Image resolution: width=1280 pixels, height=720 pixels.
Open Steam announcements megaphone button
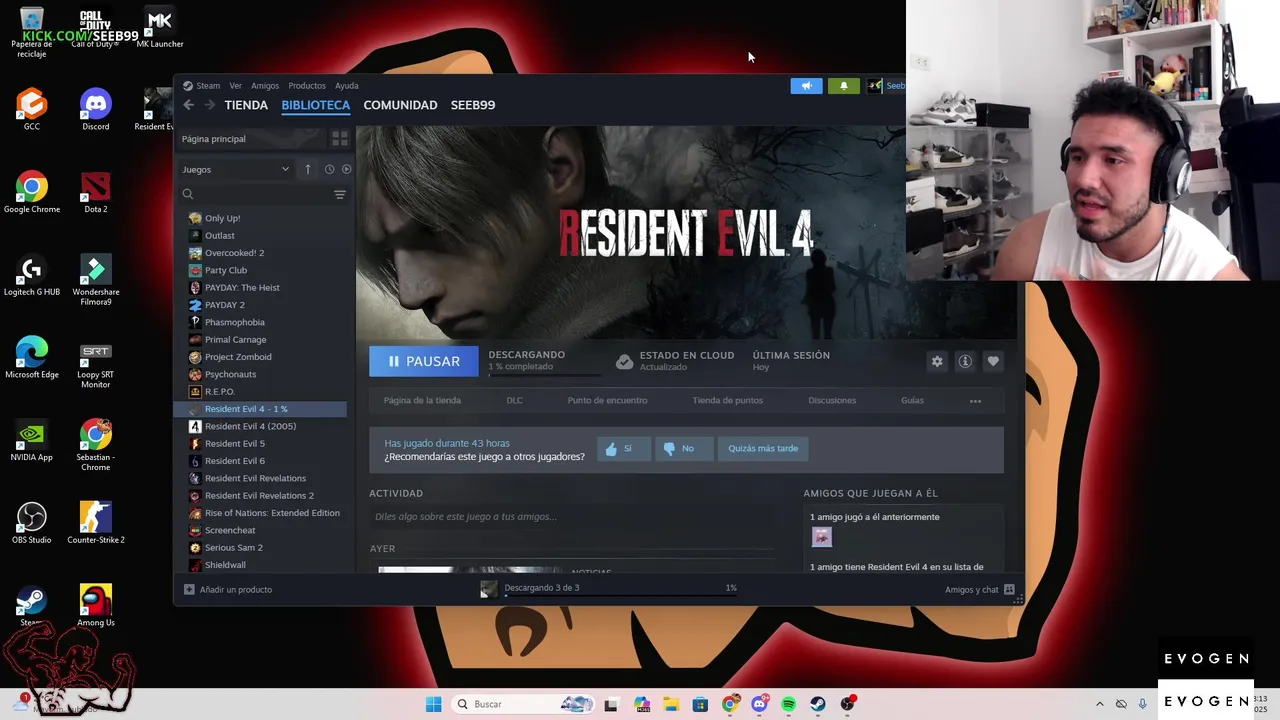point(806,86)
